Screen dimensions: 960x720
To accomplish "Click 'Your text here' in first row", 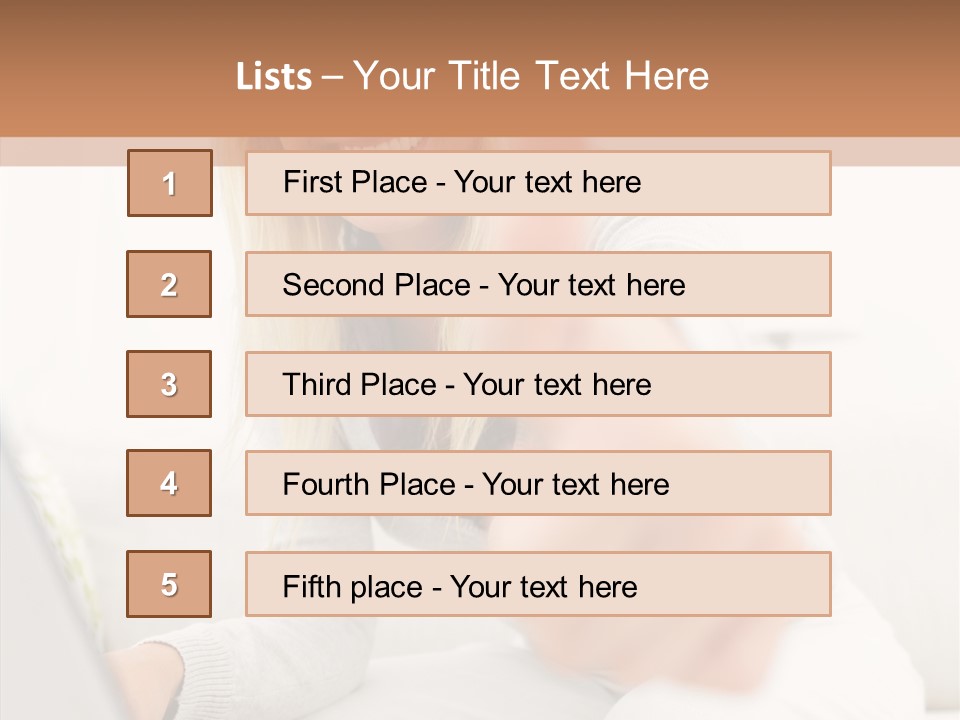I will point(547,182).
